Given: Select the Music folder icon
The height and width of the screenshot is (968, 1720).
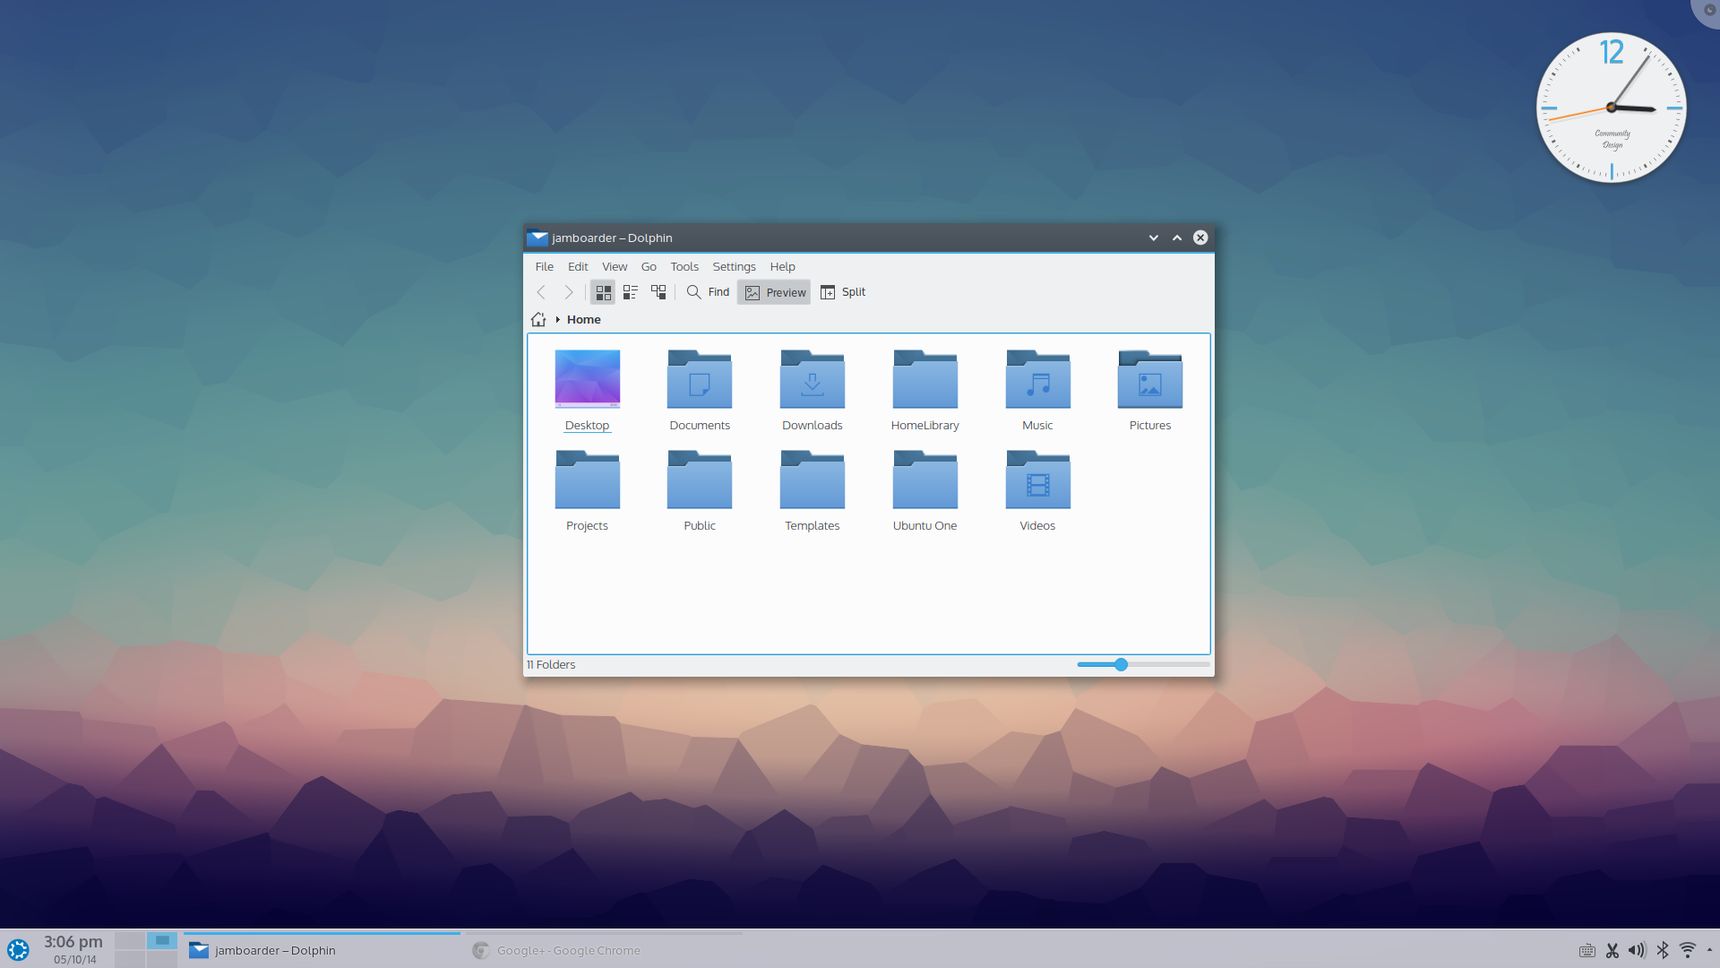Looking at the screenshot, I should pyautogui.click(x=1038, y=379).
